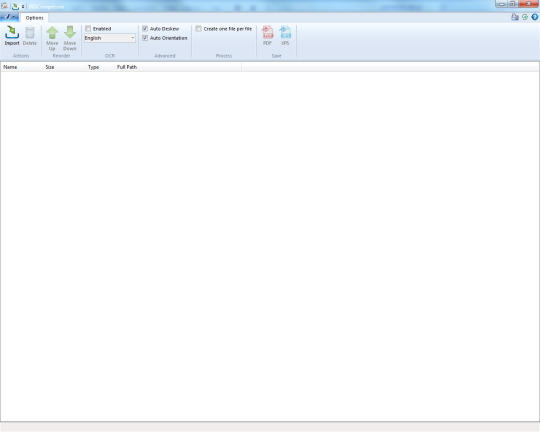Viewport: 540px width, 432px height.
Task: Click the quick access import icon in the title bar
Action: tap(15, 6)
